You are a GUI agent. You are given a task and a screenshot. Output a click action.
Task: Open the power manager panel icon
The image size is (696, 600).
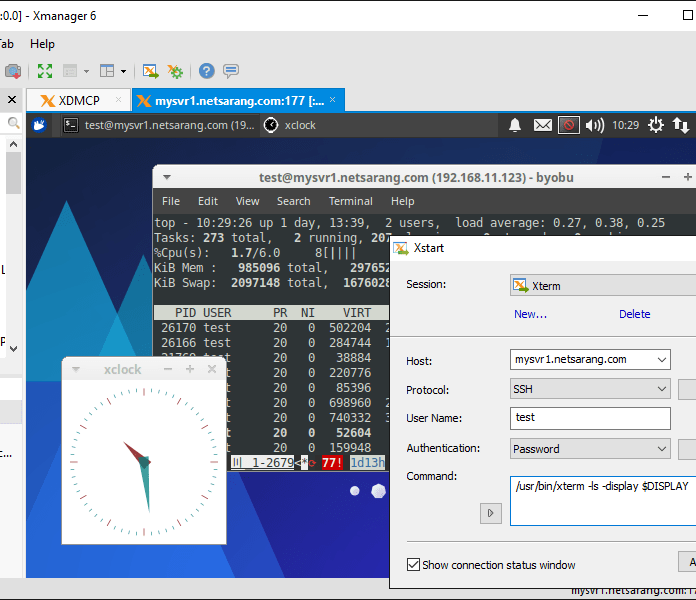[656, 125]
